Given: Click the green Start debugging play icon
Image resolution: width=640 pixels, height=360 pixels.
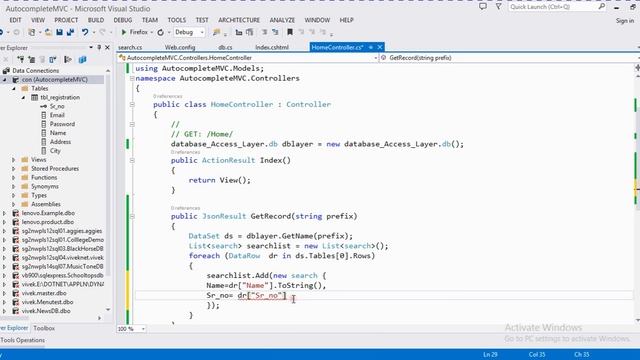Looking at the screenshot, I should point(124,32).
